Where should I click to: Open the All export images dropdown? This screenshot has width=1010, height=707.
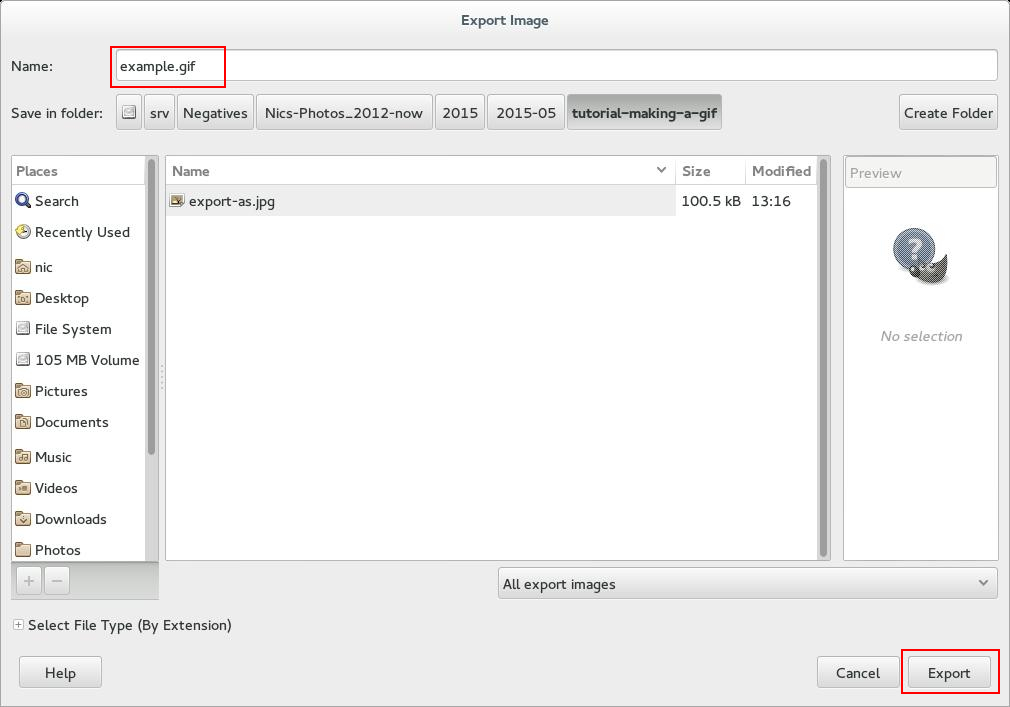tap(747, 584)
